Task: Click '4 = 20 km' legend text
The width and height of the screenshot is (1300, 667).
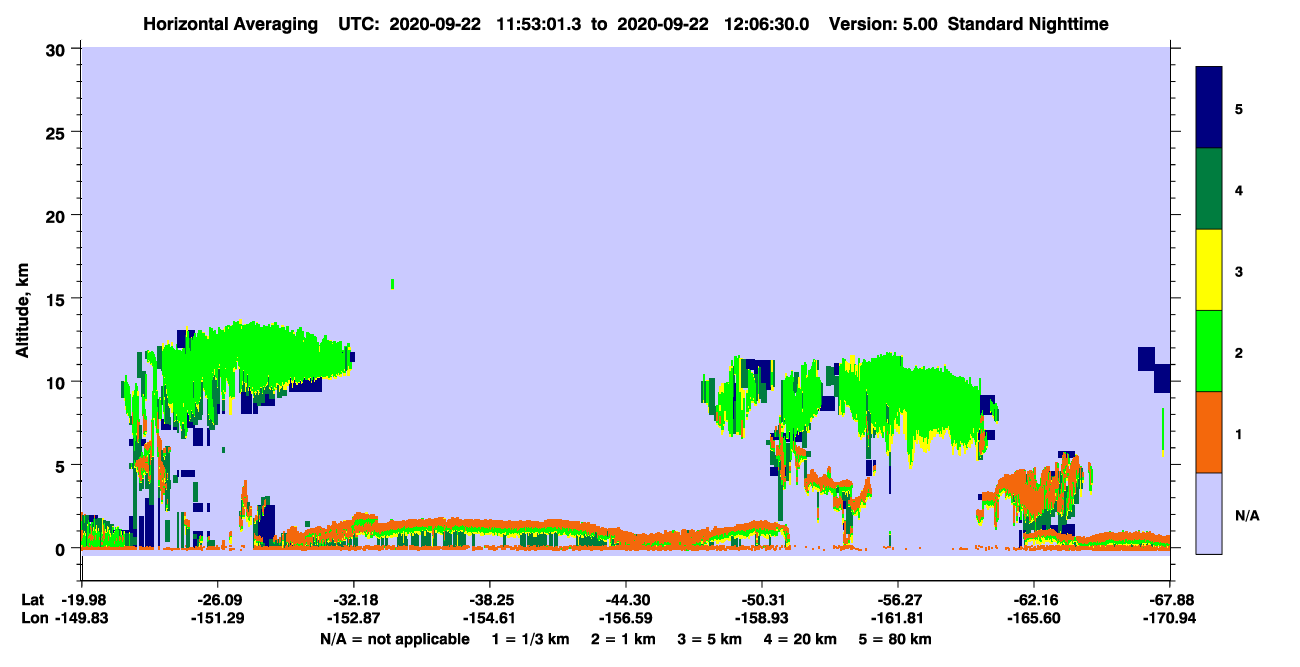Action: pos(802,639)
